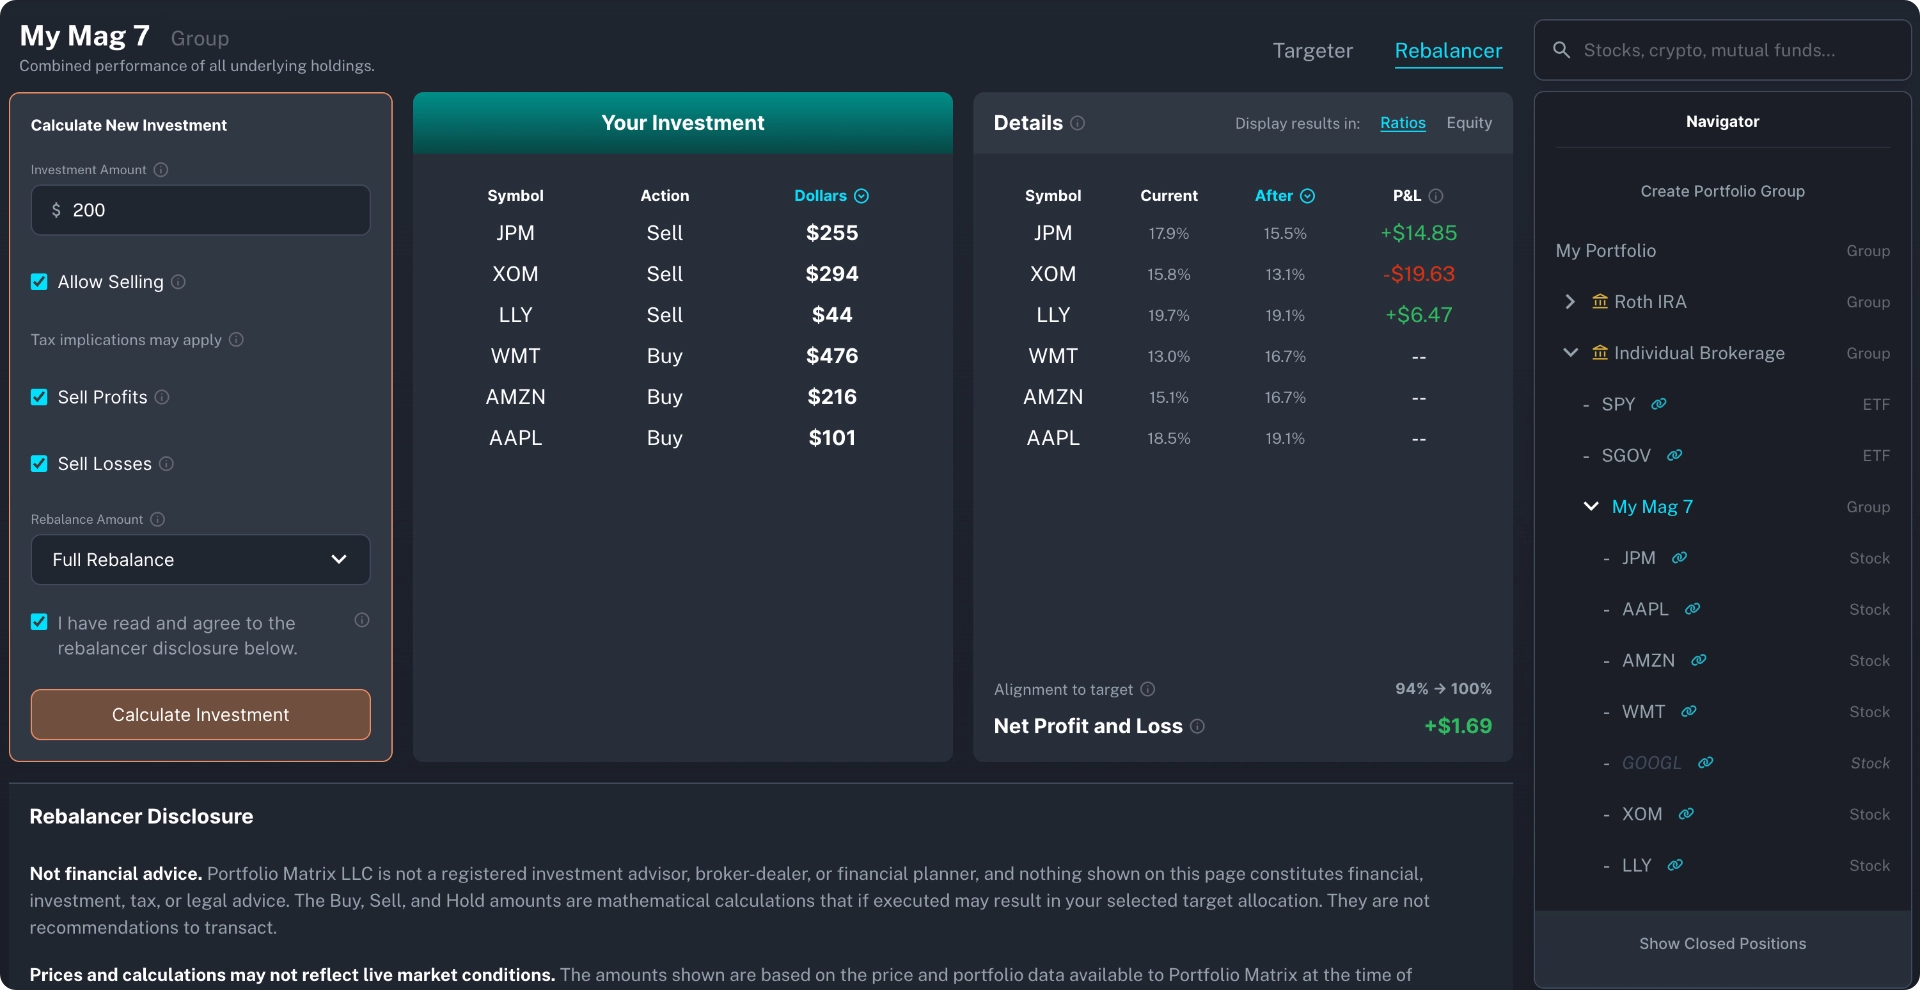Screen dimensions: 1920x990
Task: Open the Dollars column dropdown arrow
Action: point(862,196)
